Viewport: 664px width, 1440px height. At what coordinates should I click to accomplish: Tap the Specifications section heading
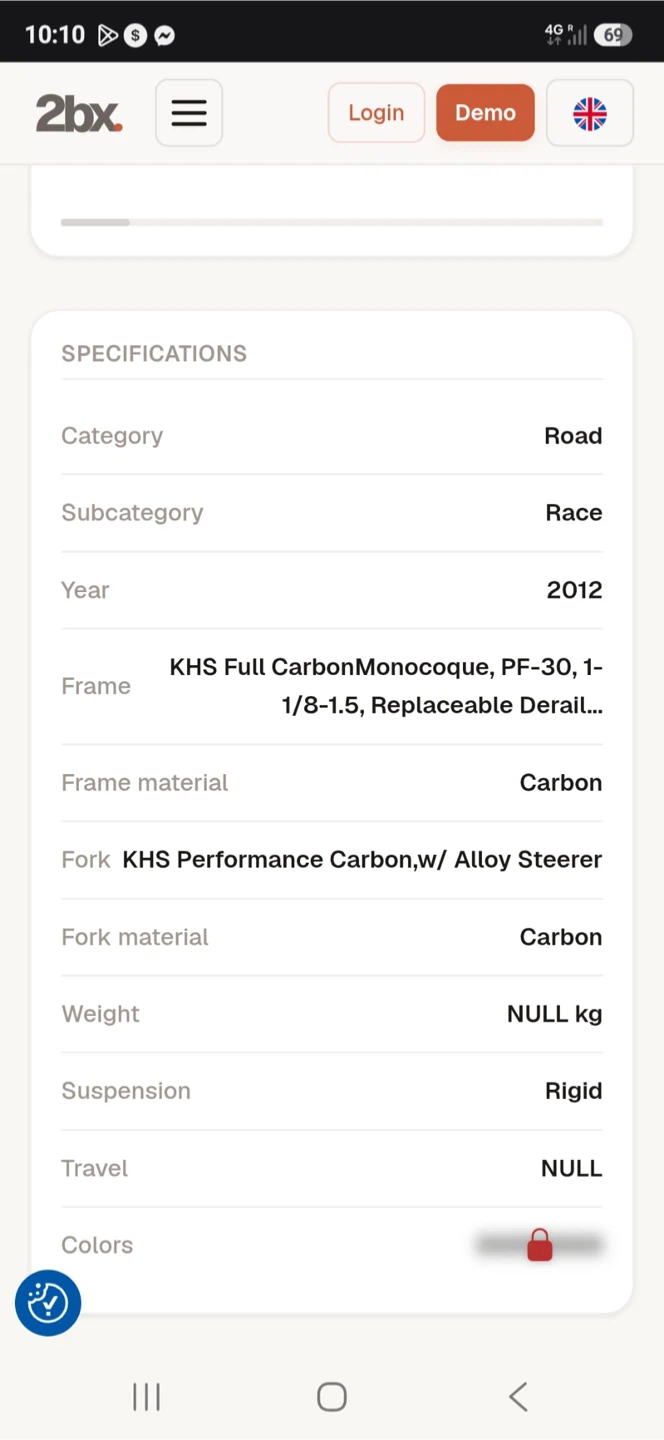click(x=154, y=353)
